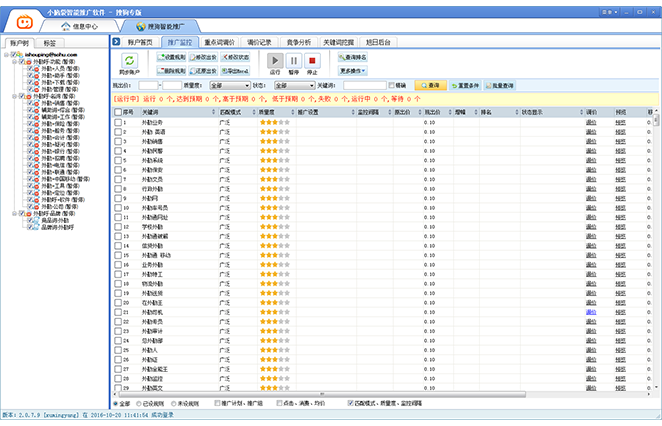Viewport: 662px width, 426px height.
Task: Click the 查询 search button
Action: pos(430,85)
